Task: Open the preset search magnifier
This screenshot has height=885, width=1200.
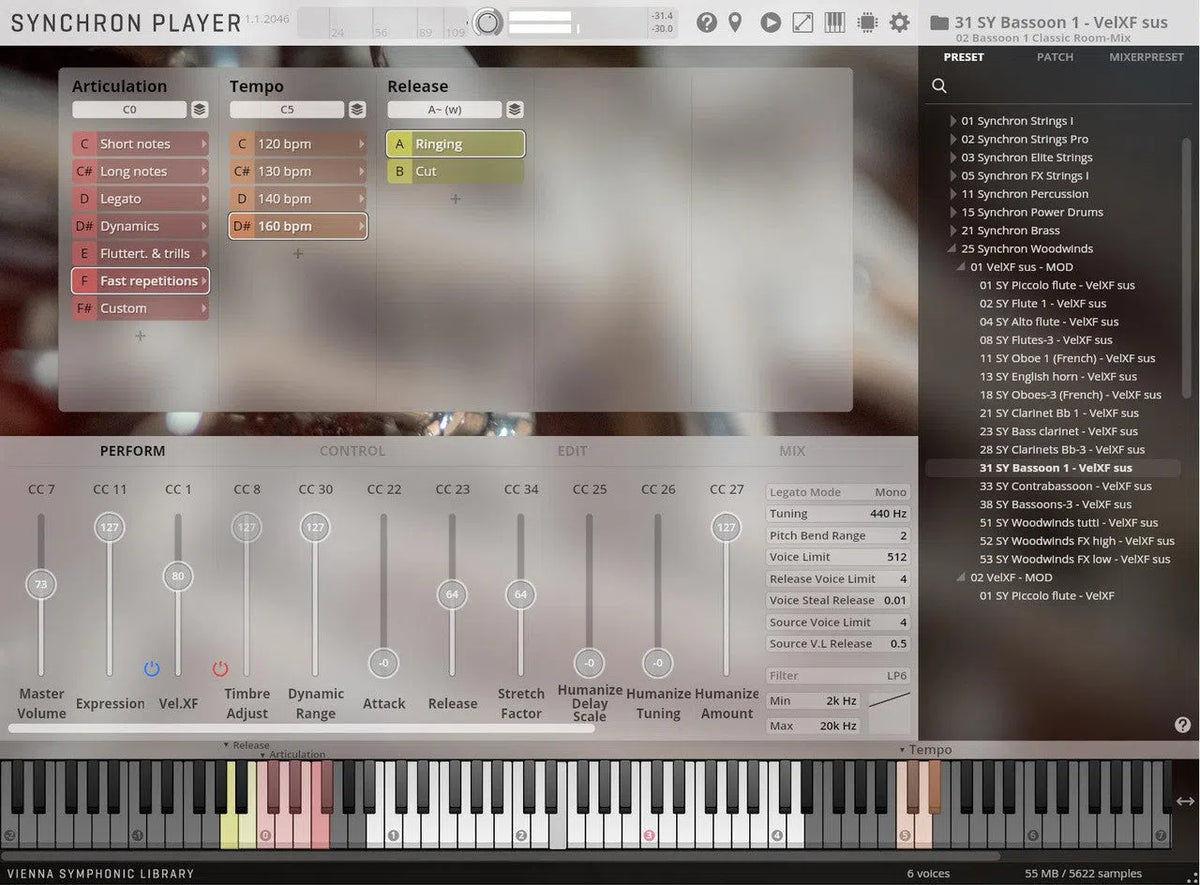Action: pyautogui.click(x=938, y=86)
